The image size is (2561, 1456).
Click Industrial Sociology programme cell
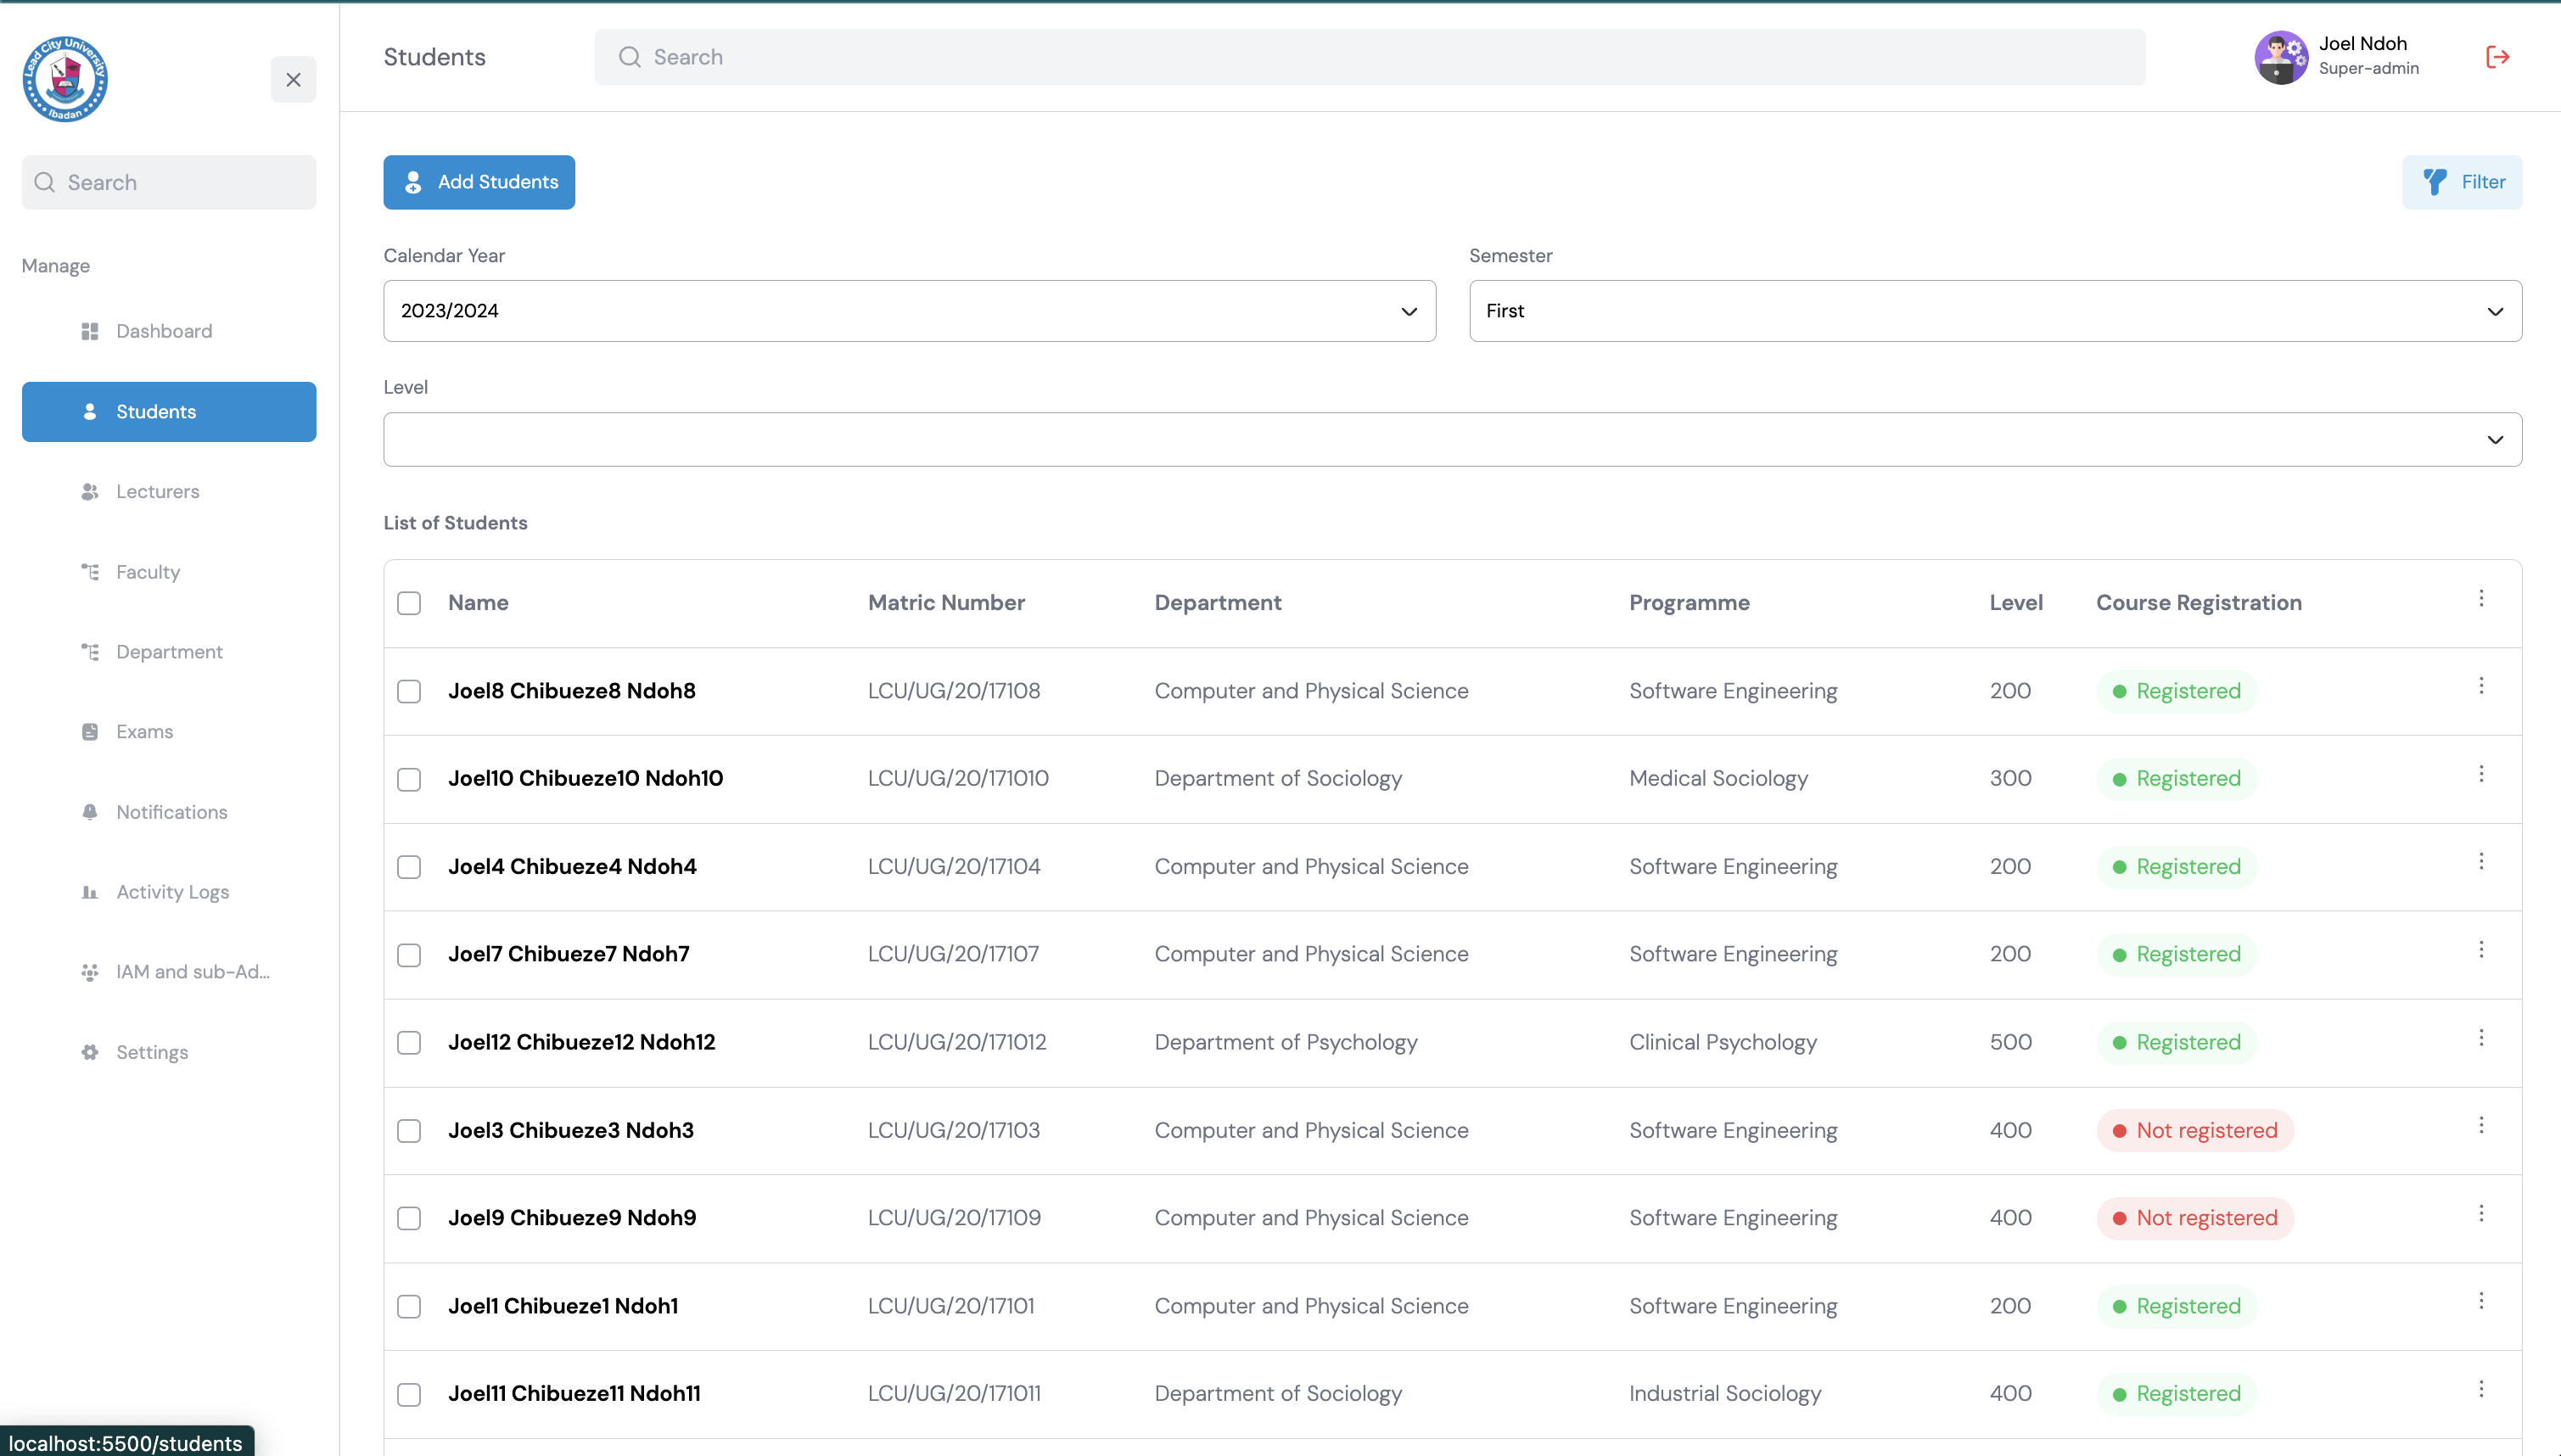[1725, 1394]
